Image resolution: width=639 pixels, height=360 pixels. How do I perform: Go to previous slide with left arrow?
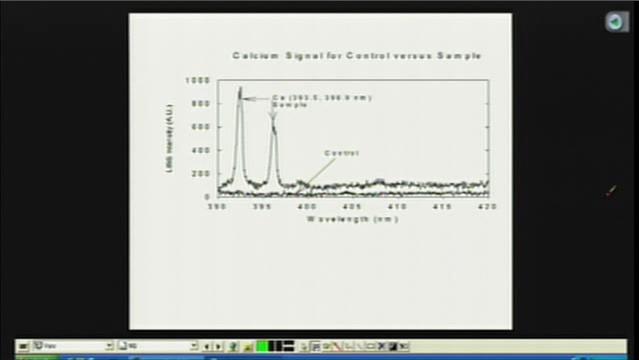click(x=207, y=347)
